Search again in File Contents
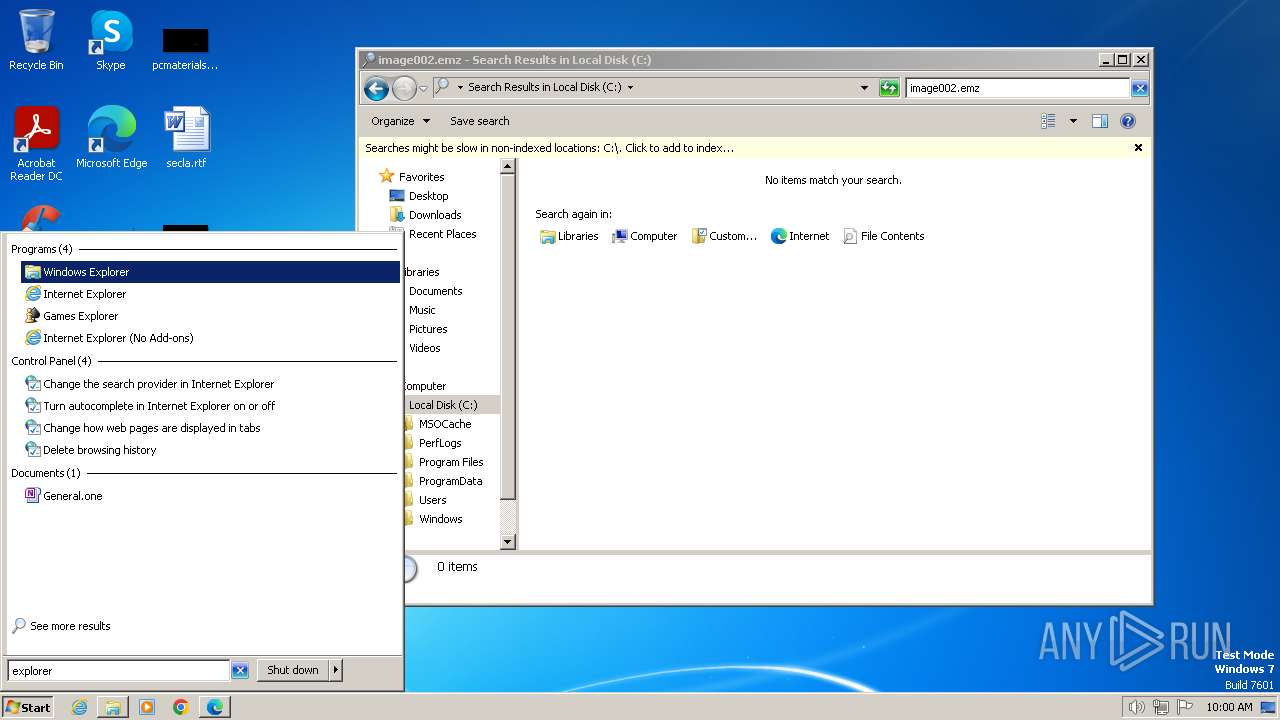This screenshot has width=1280, height=720. [884, 236]
